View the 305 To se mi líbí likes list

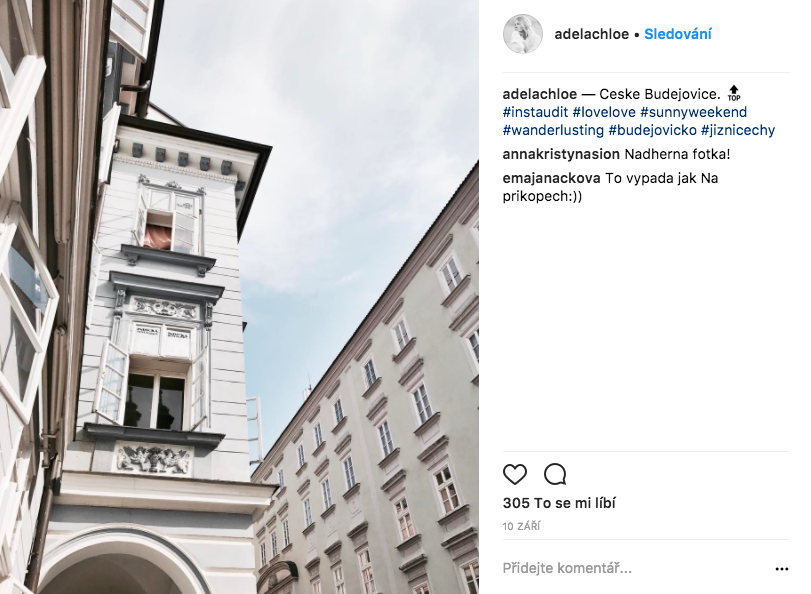559,503
